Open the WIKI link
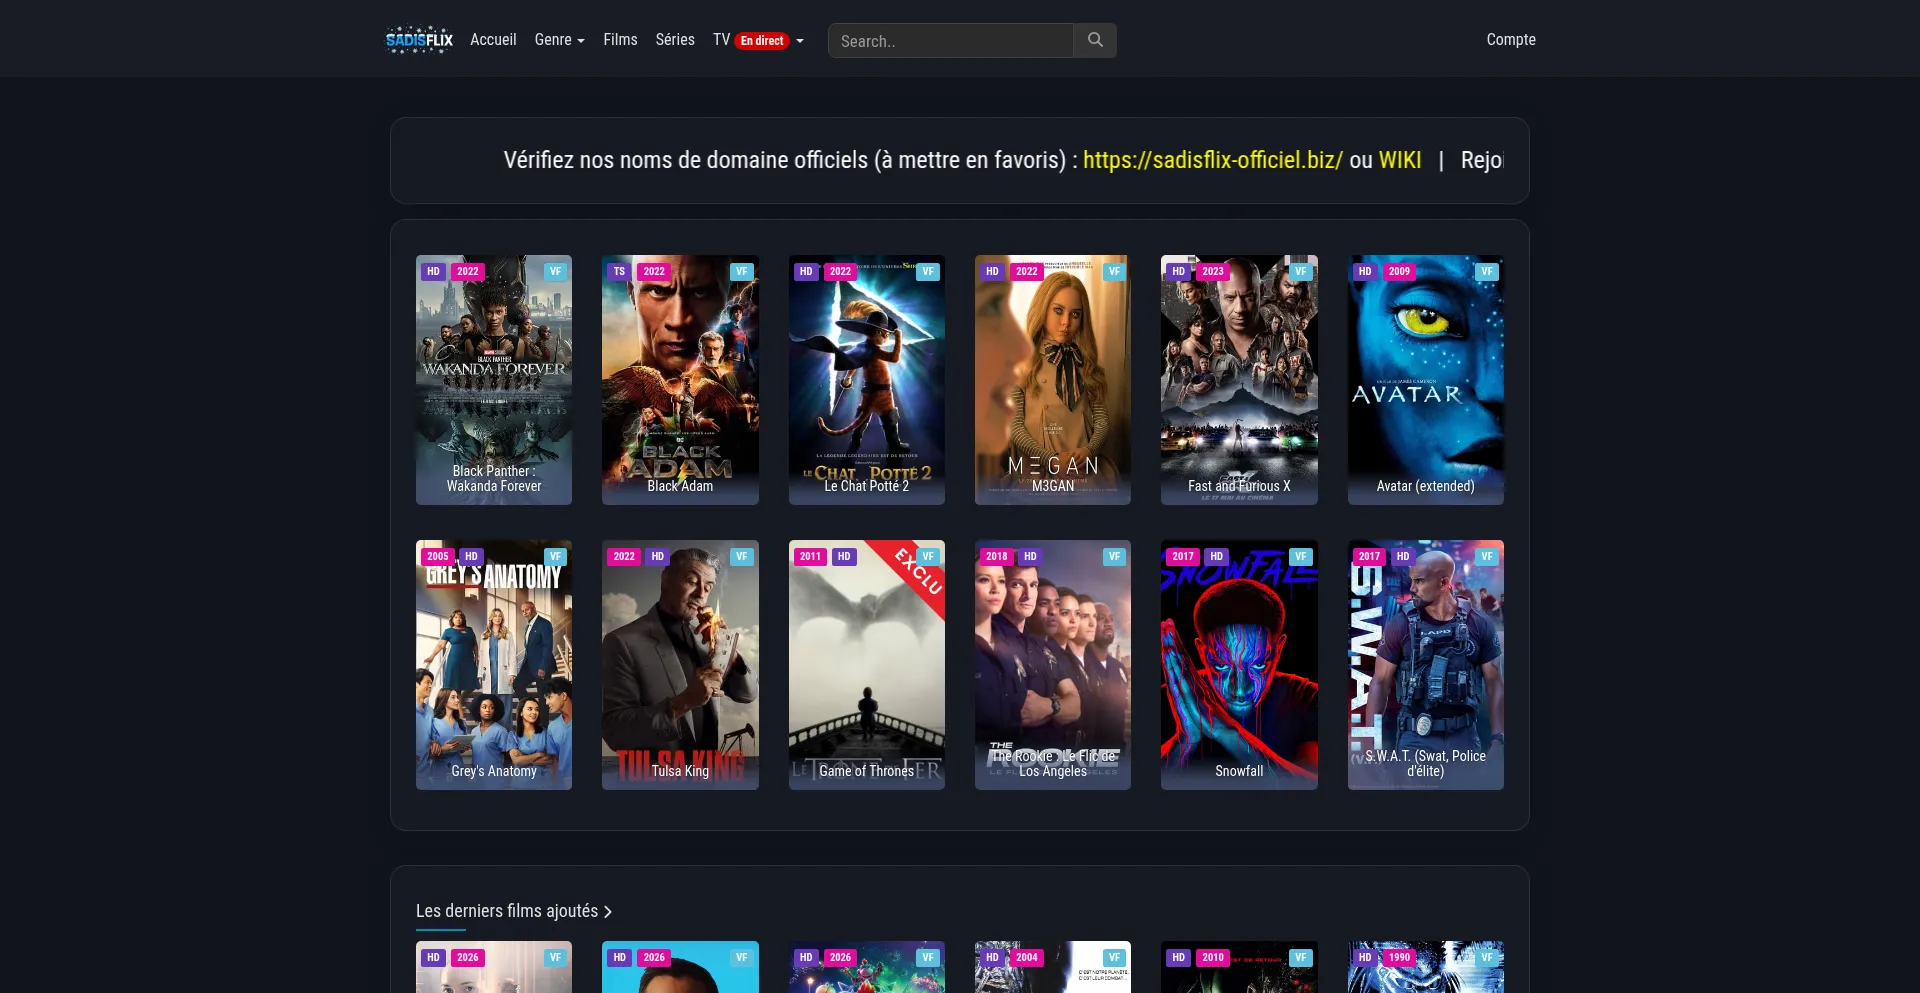The width and height of the screenshot is (1920, 993). tap(1400, 160)
